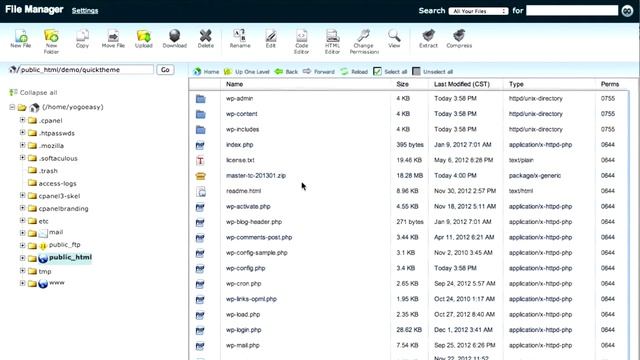Click the Copy toolbar icon
Image resolution: width=640 pixels, height=360 pixels.
click(x=82, y=39)
